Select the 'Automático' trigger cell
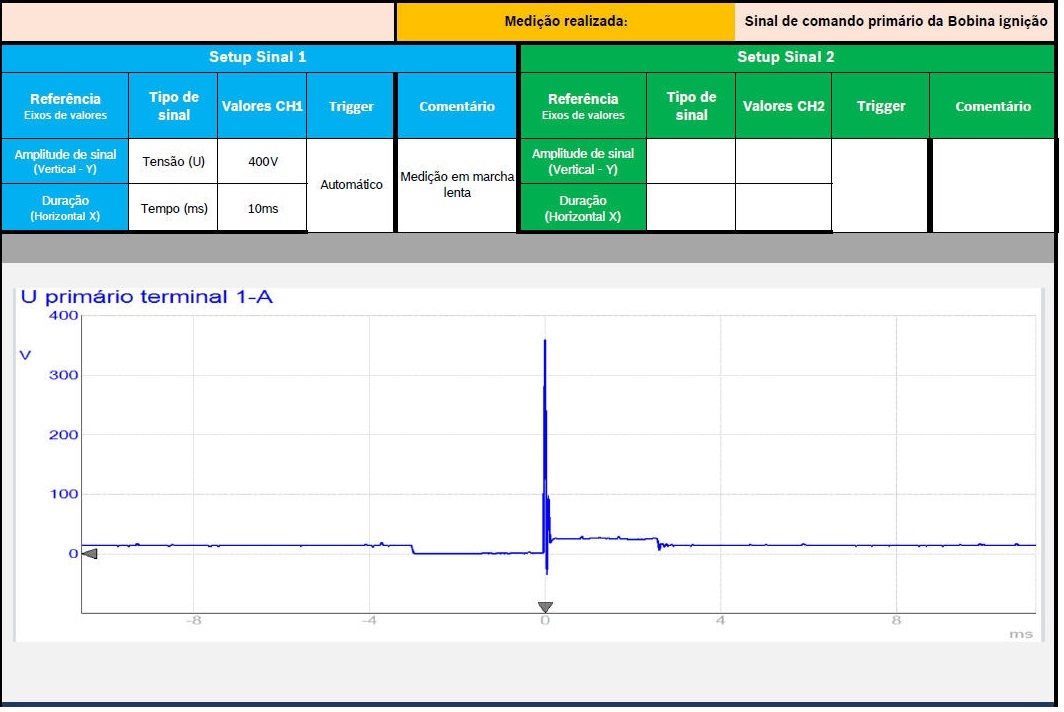This screenshot has width=1064, height=712. [351, 185]
